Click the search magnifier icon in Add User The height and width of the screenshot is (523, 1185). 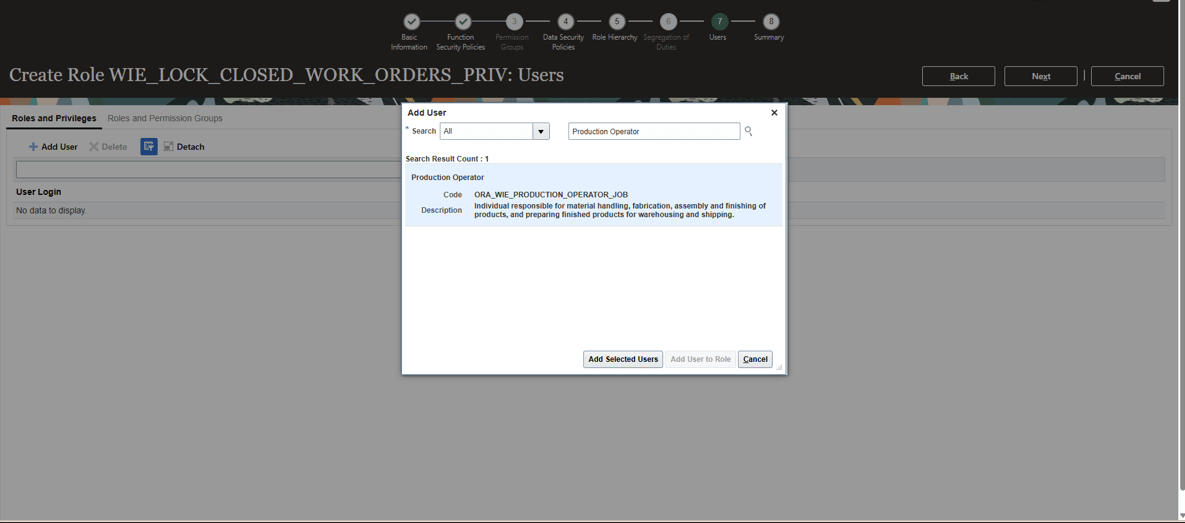748,132
